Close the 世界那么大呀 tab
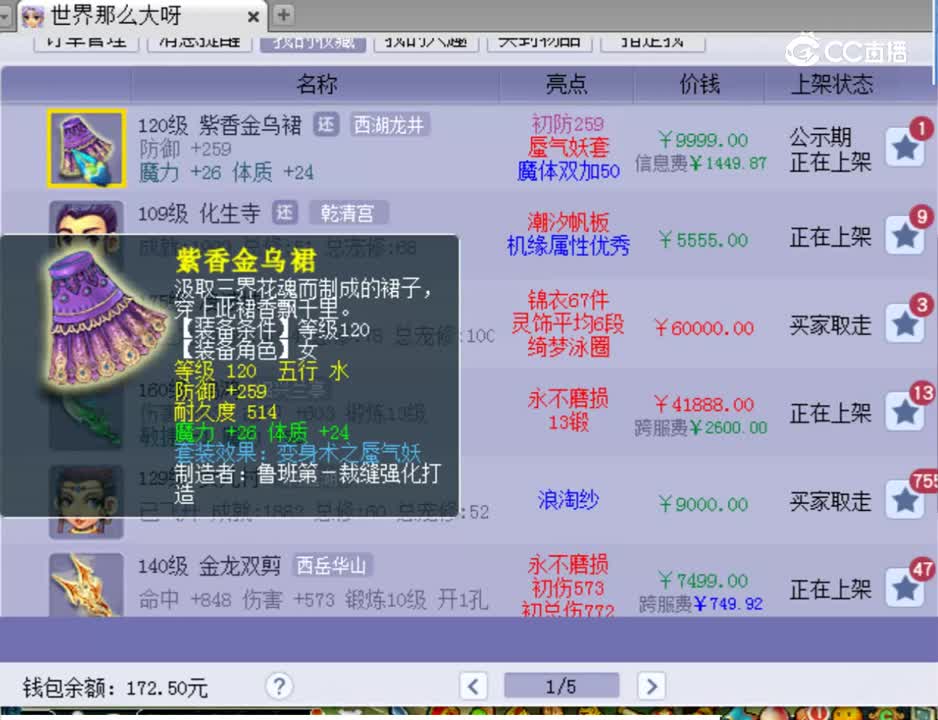 click(253, 17)
